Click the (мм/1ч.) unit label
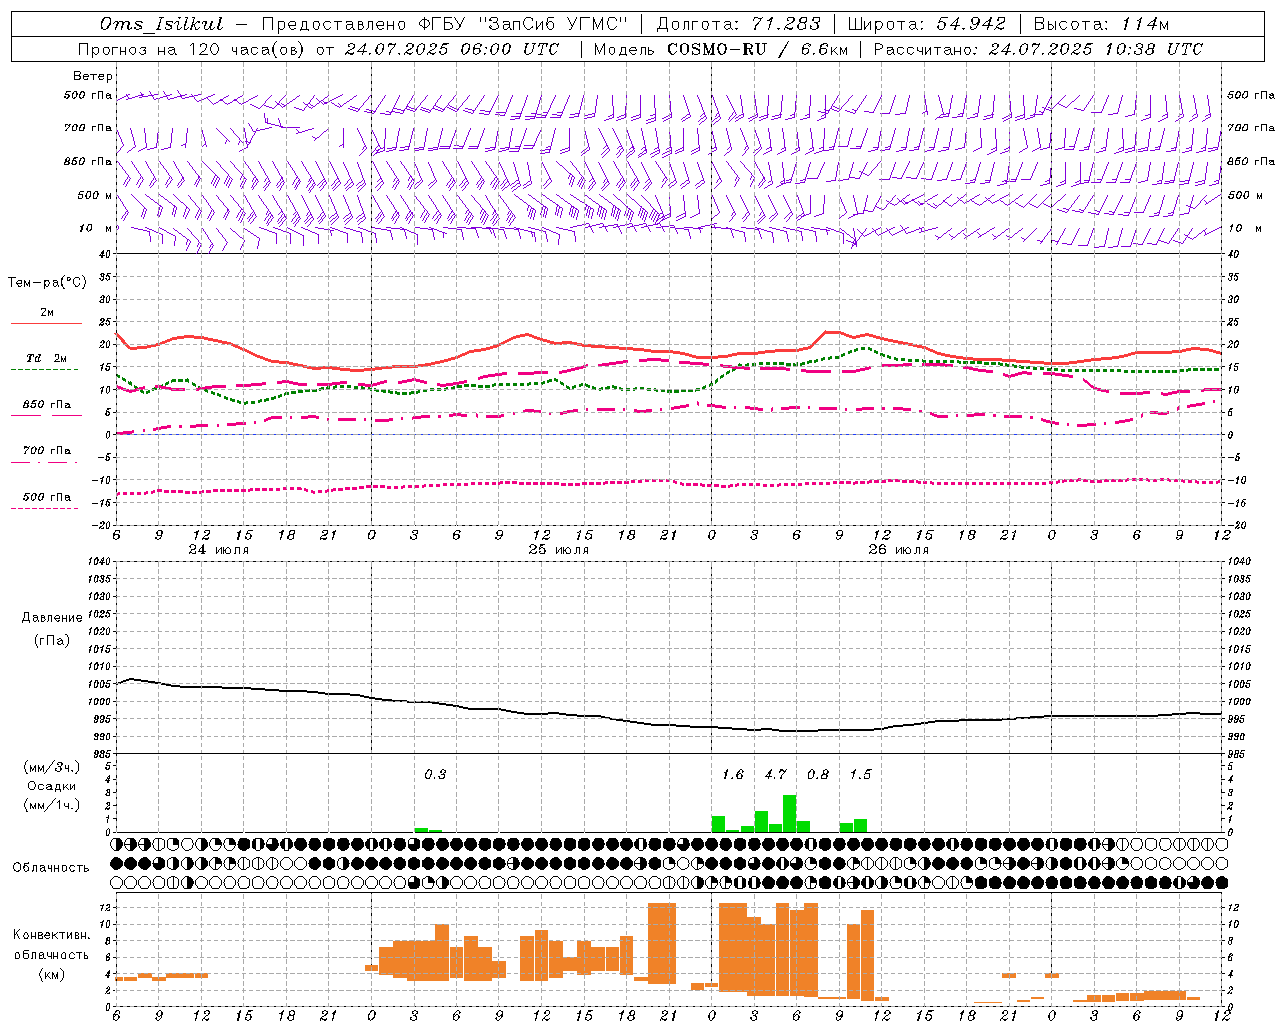The height and width of the screenshot is (1024, 1280). click(51, 805)
